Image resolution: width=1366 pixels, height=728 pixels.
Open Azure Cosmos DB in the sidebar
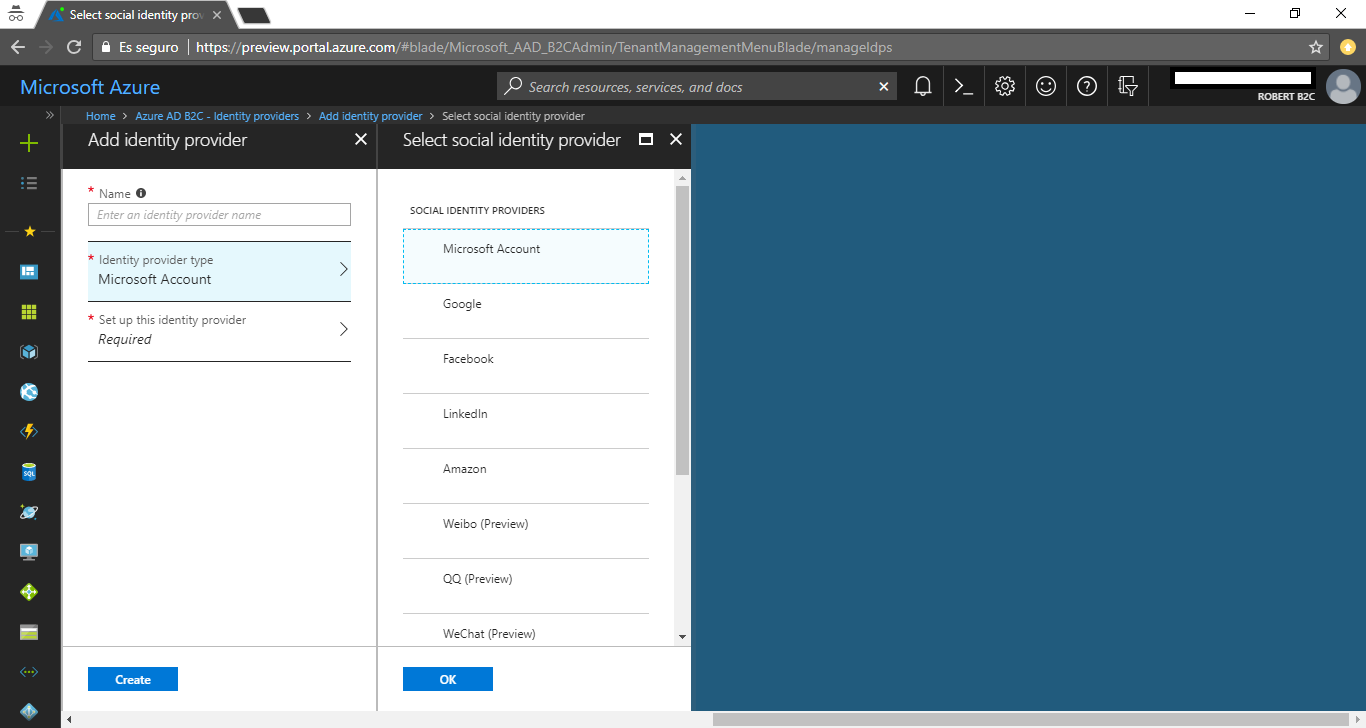coord(29,511)
